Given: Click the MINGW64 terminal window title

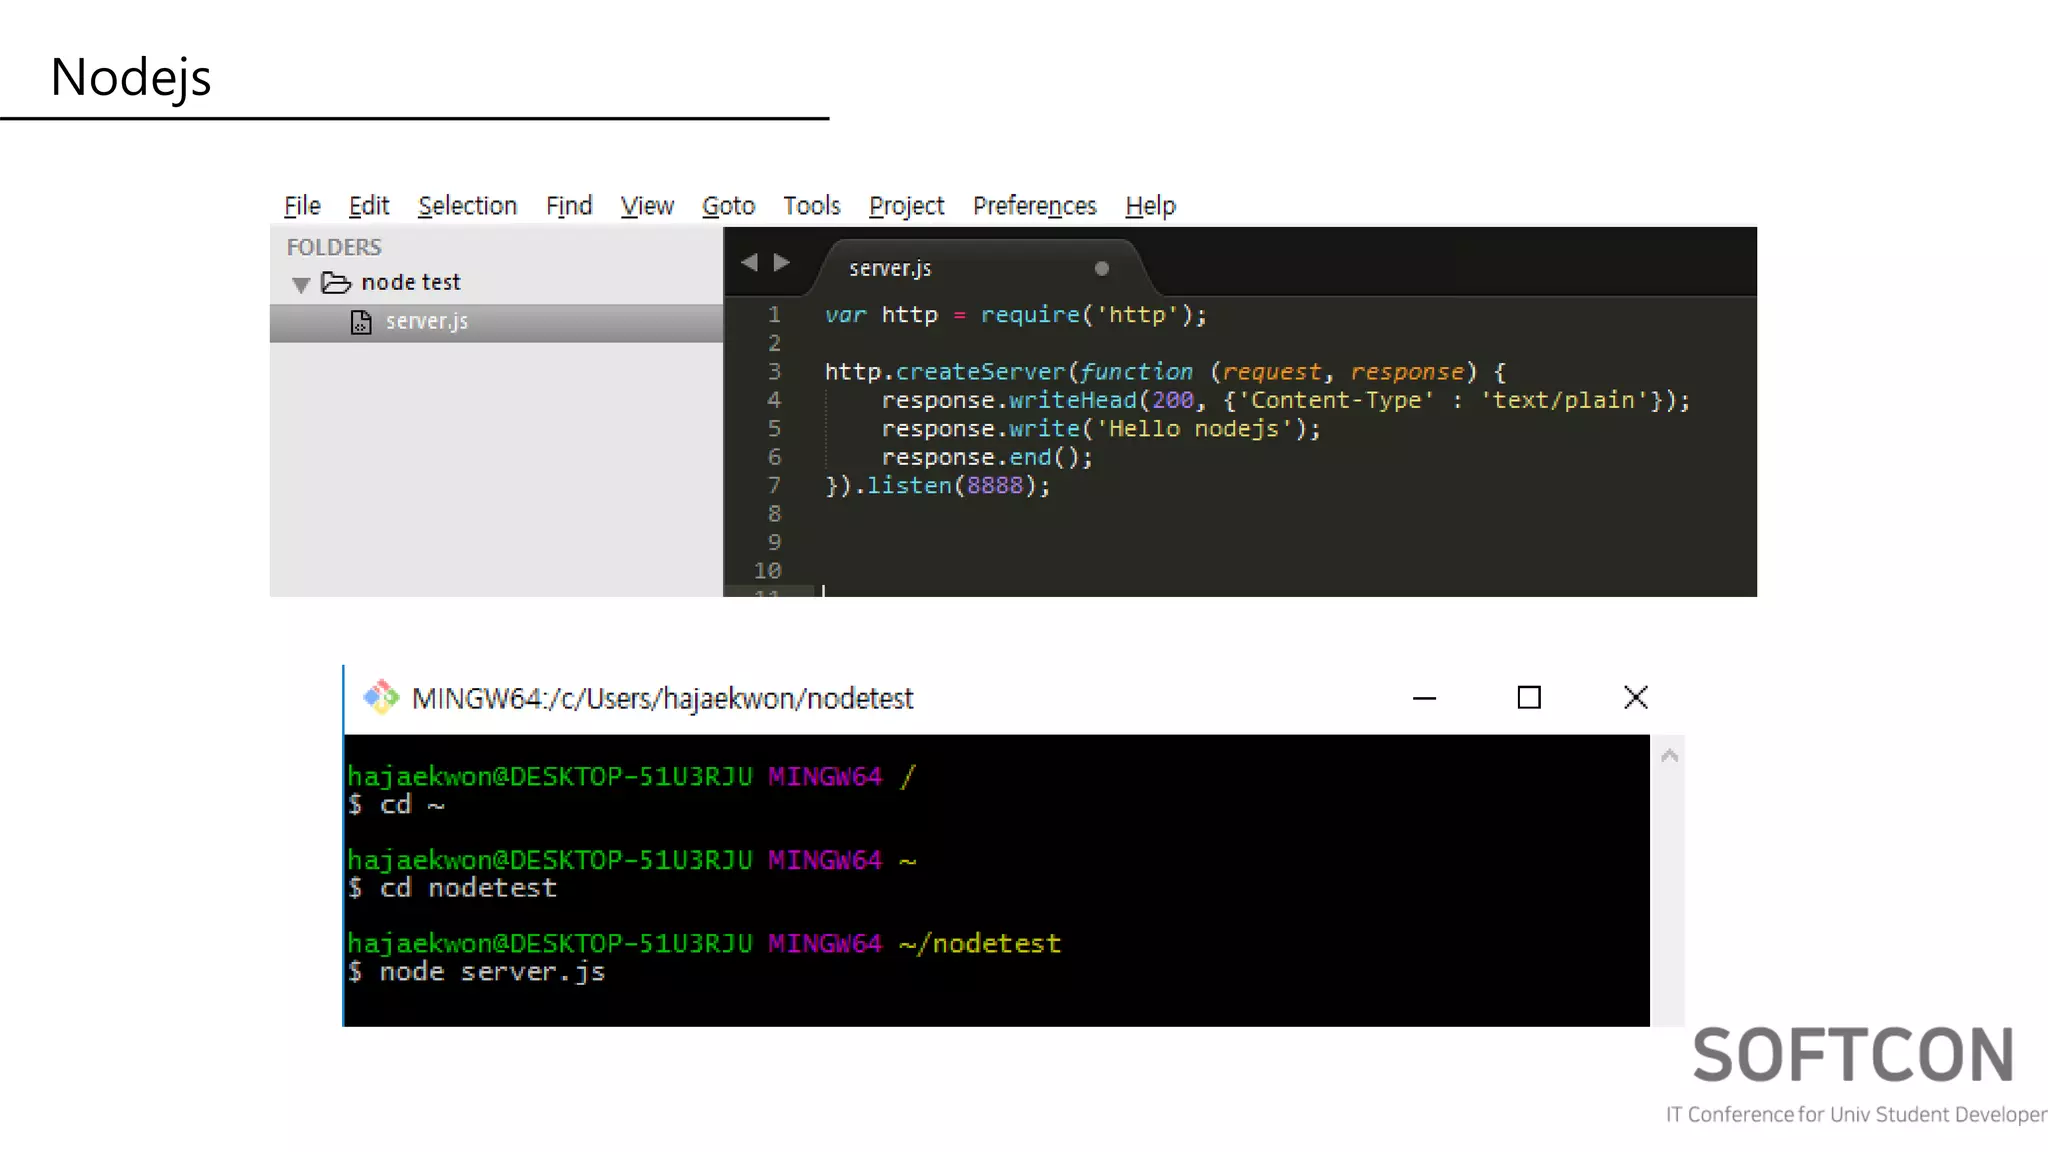Looking at the screenshot, I should [x=662, y=698].
